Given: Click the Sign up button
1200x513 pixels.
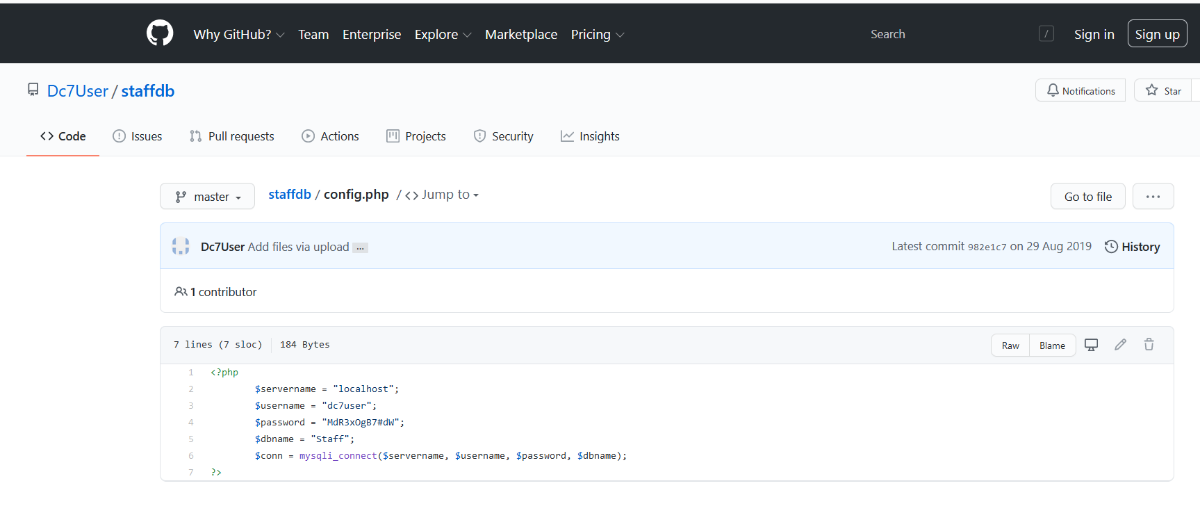Looking at the screenshot, I should [x=1157, y=34].
